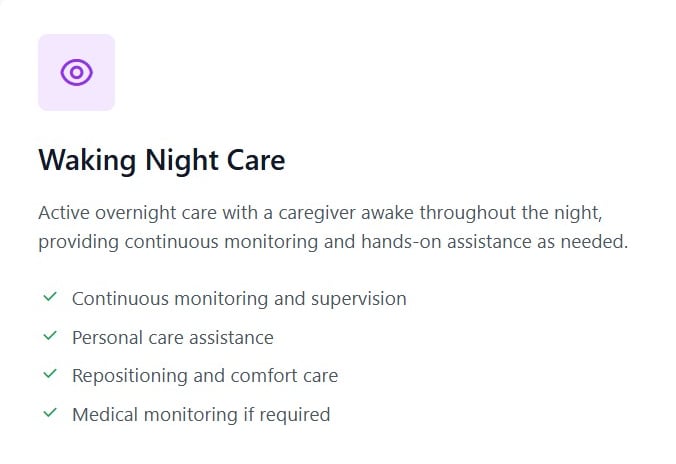Click the word Care in the heading
Screen dimensions: 676x464
256,160
